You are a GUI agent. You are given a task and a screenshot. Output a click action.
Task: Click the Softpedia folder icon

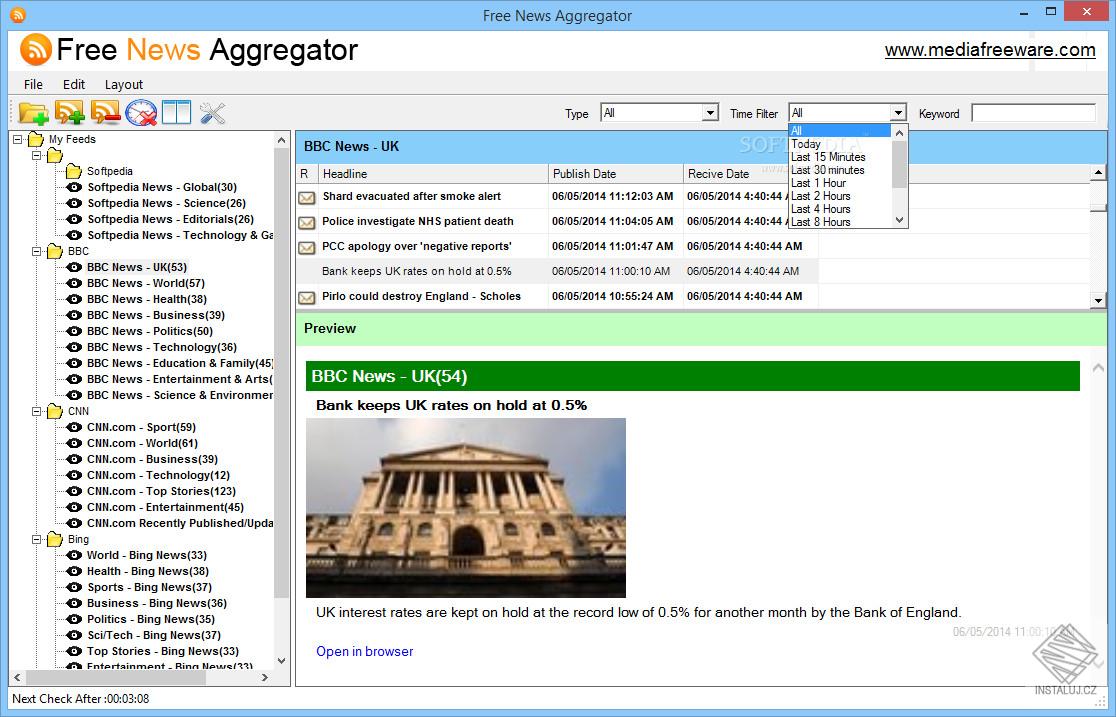pyautogui.click(x=74, y=171)
